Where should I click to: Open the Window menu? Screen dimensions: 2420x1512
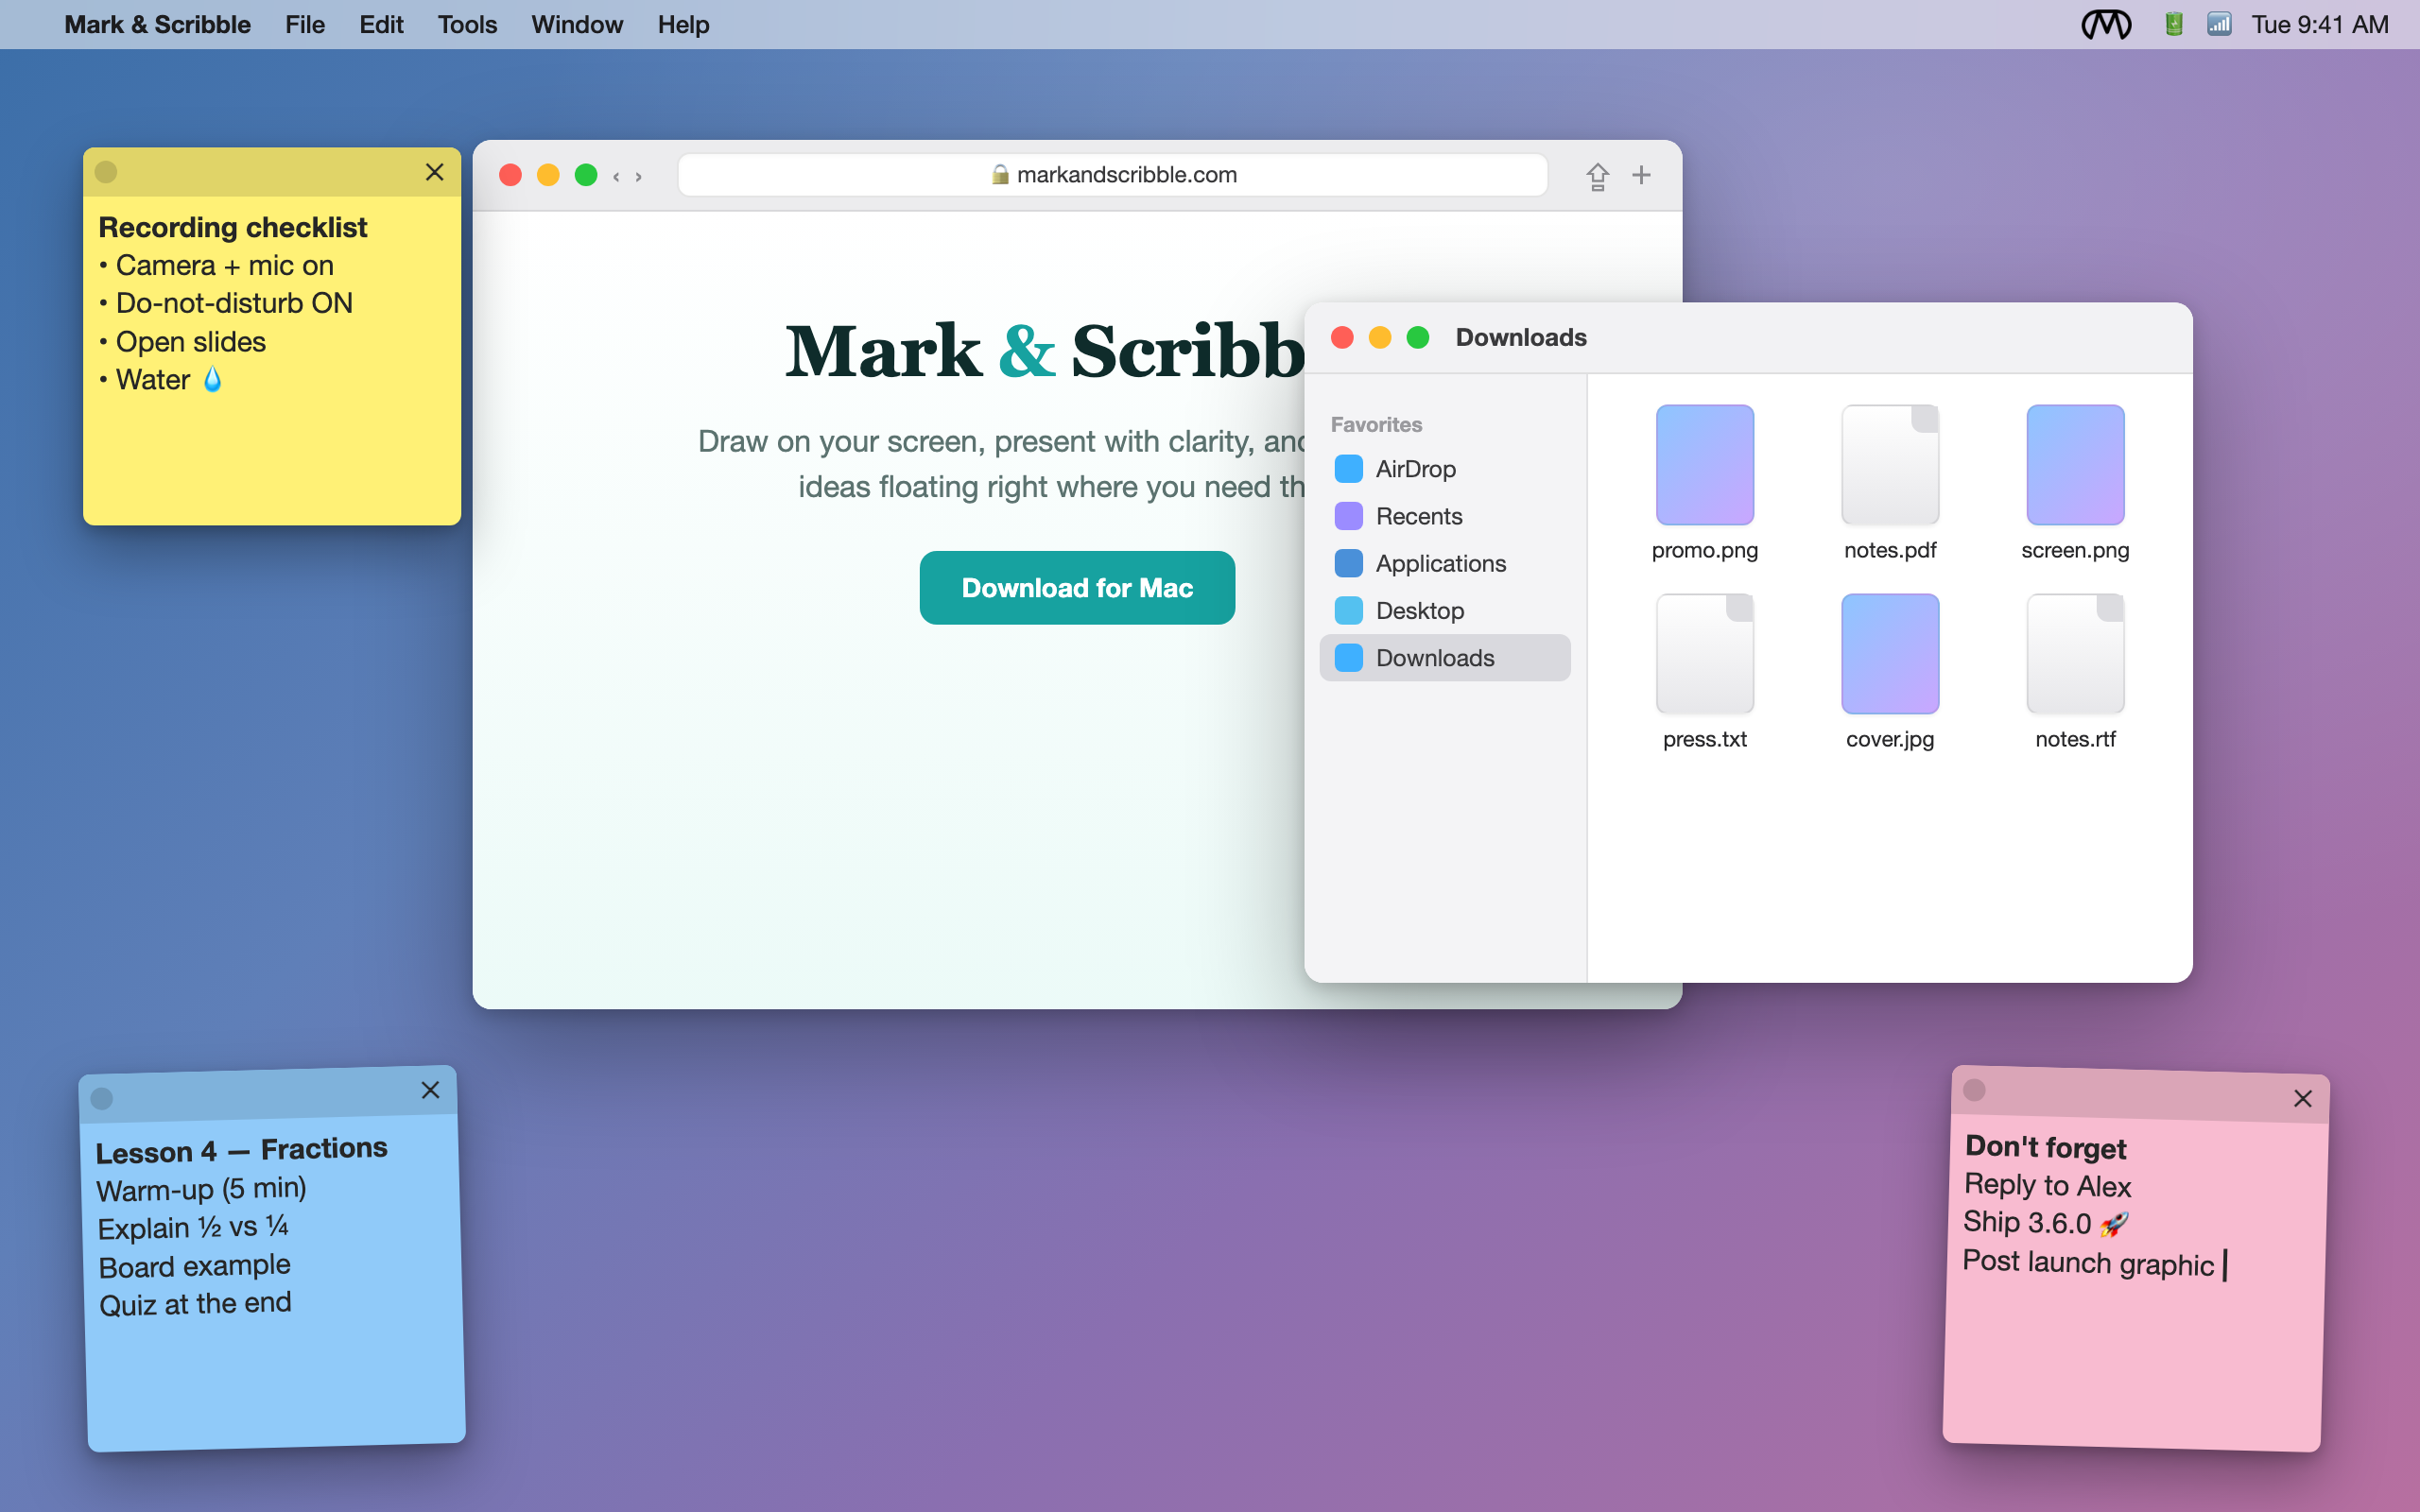tap(577, 24)
